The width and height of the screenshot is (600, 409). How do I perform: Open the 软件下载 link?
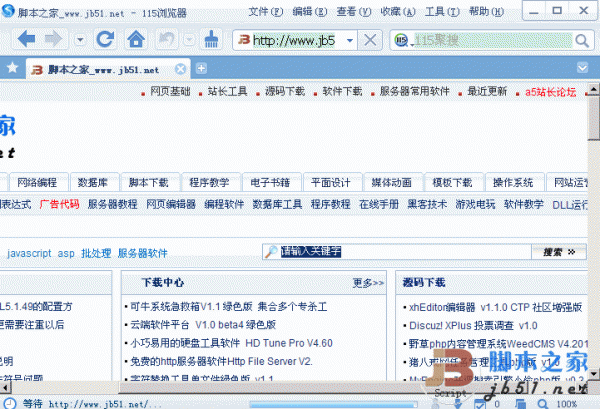coord(342,91)
